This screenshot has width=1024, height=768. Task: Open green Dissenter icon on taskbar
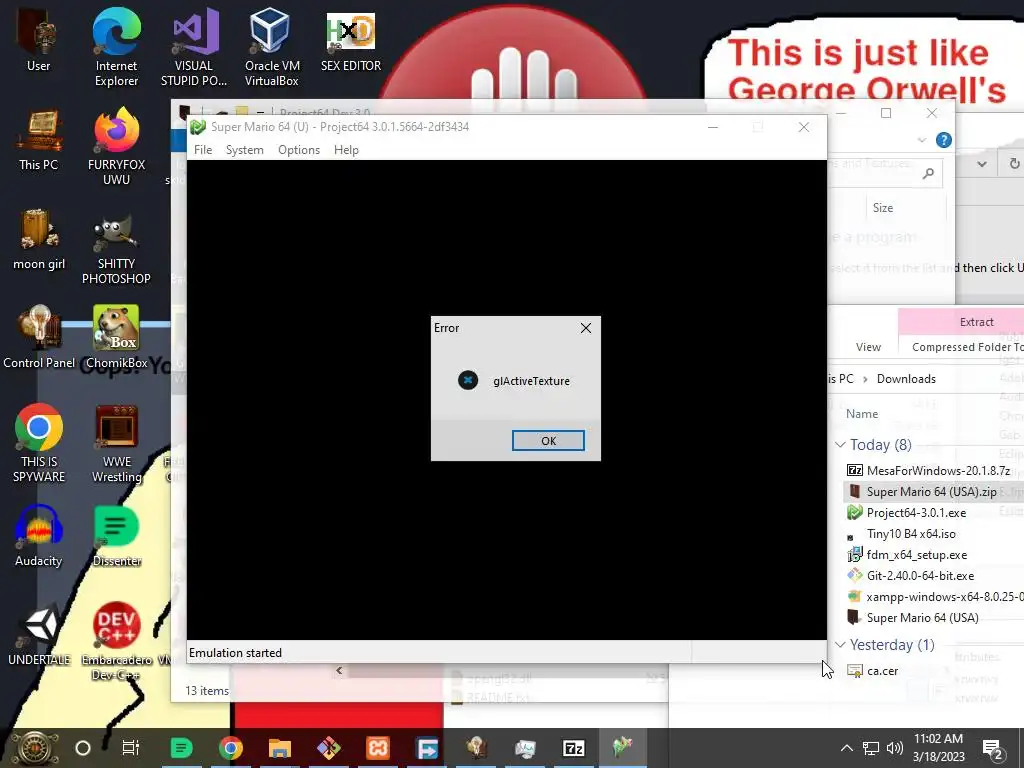(x=182, y=748)
